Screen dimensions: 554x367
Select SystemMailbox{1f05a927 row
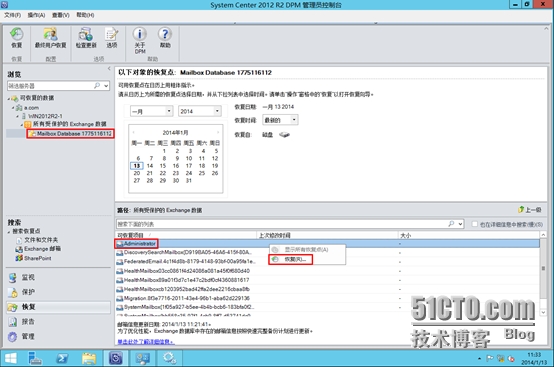(328, 307)
